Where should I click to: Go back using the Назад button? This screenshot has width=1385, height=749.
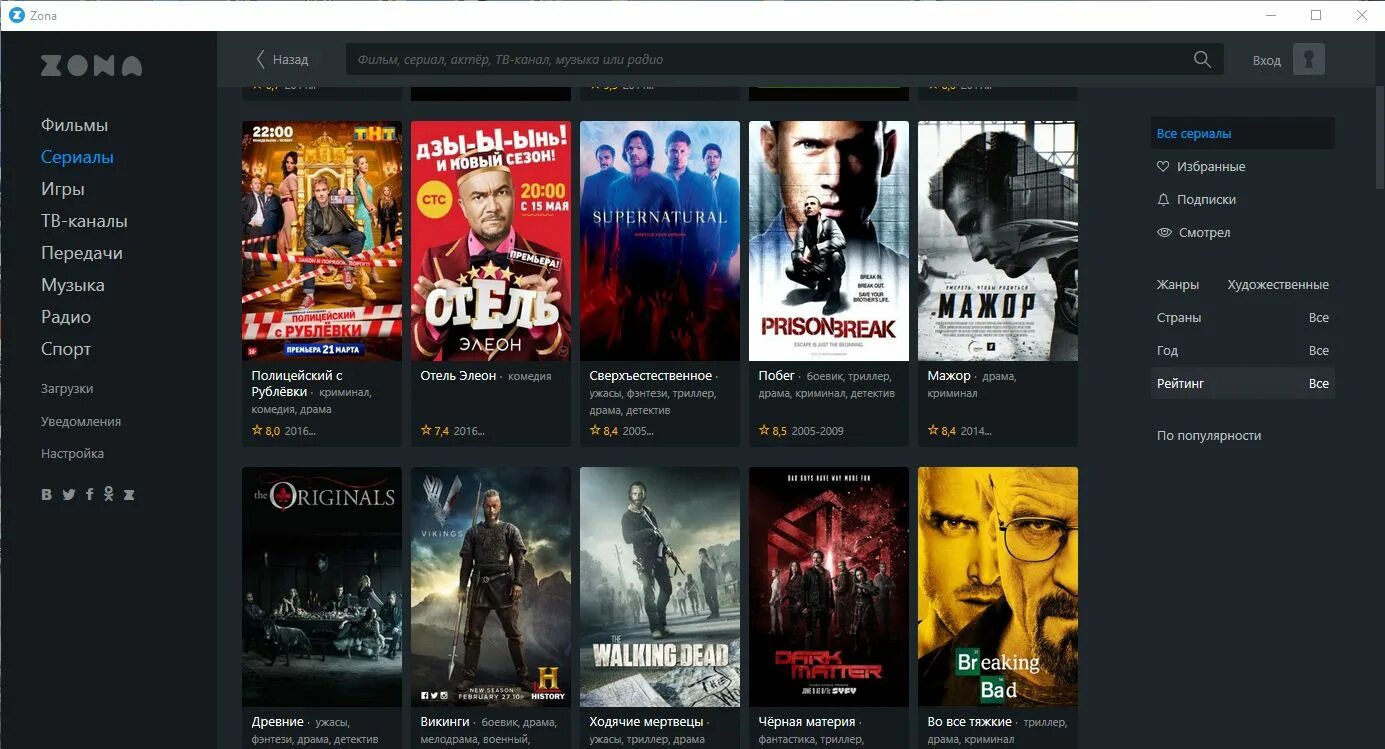point(282,59)
